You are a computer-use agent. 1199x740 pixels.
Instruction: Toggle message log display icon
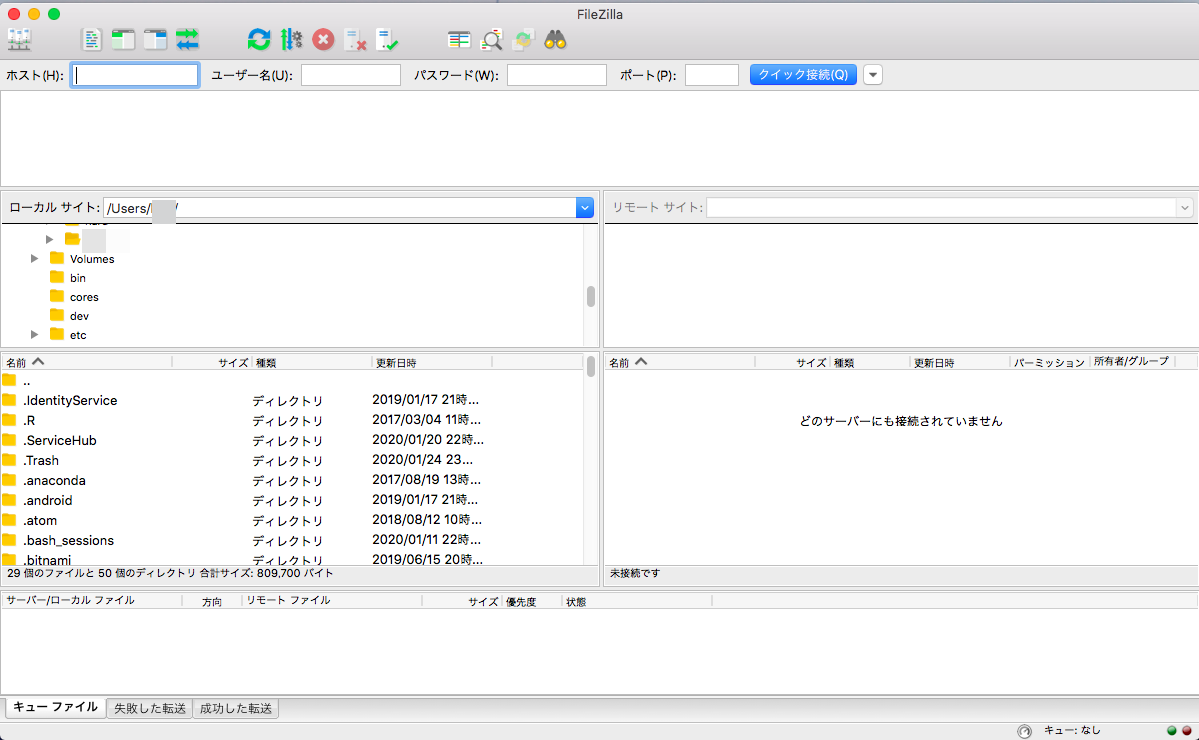pos(91,40)
